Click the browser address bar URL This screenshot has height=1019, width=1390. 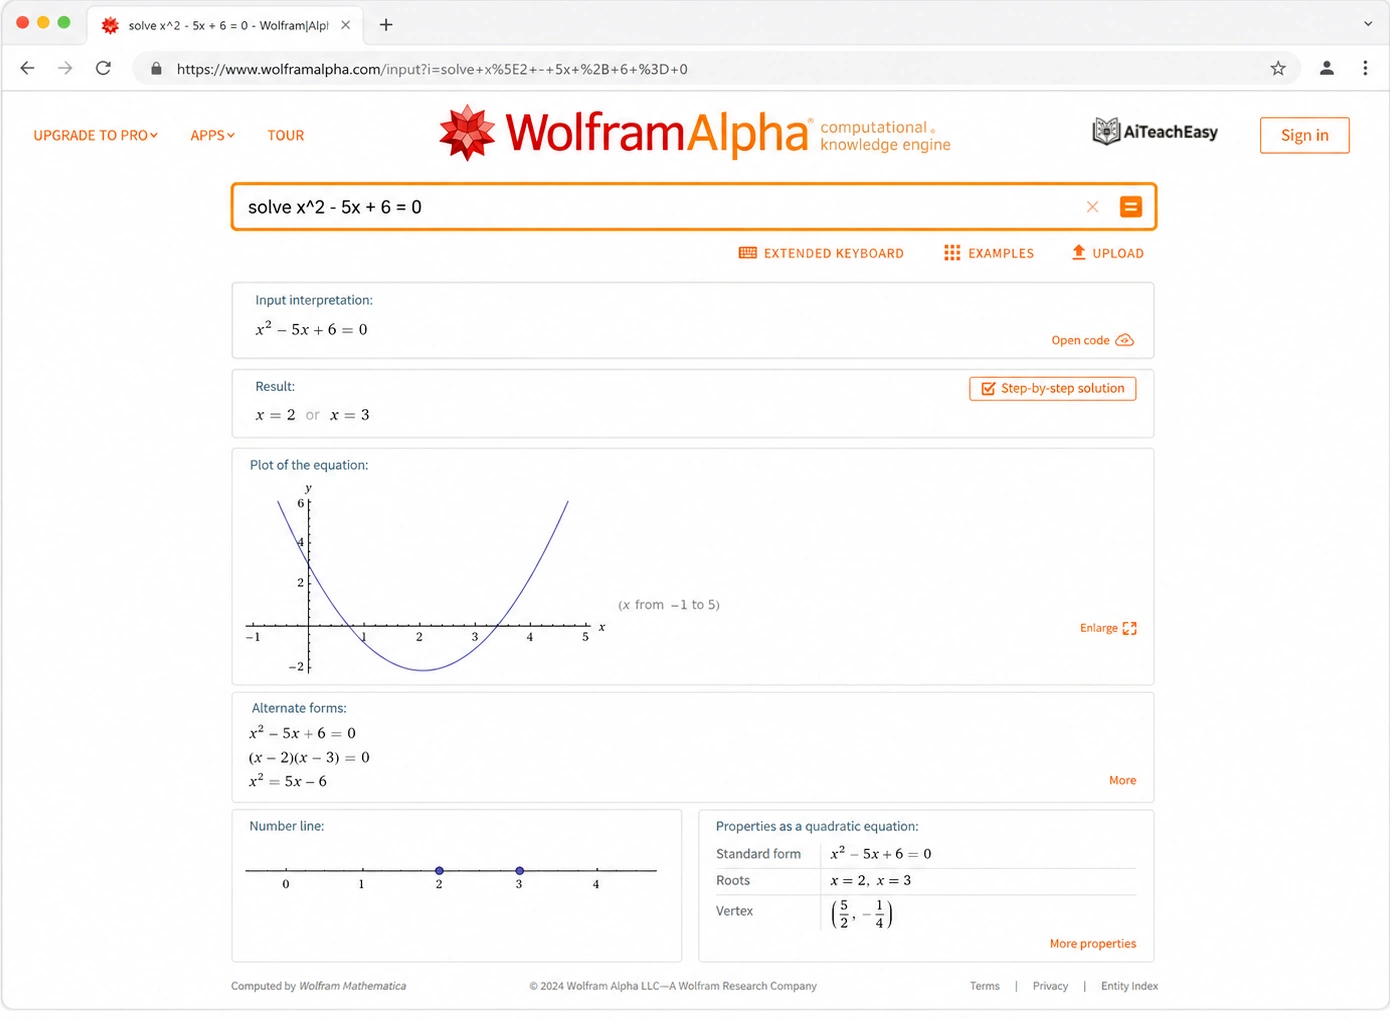[x=432, y=69]
